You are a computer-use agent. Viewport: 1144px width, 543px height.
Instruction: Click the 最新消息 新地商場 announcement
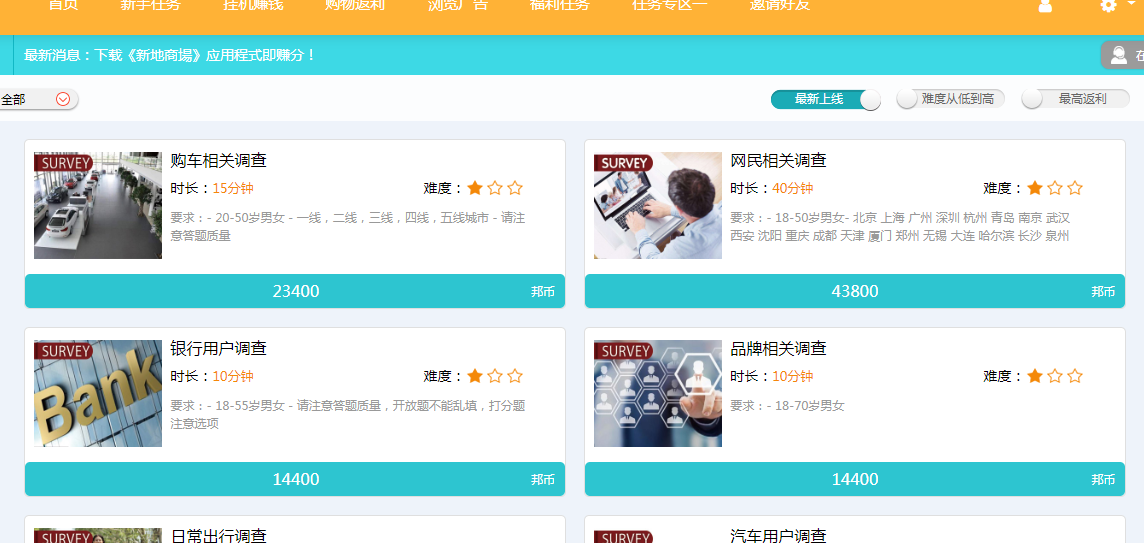click(170, 55)
